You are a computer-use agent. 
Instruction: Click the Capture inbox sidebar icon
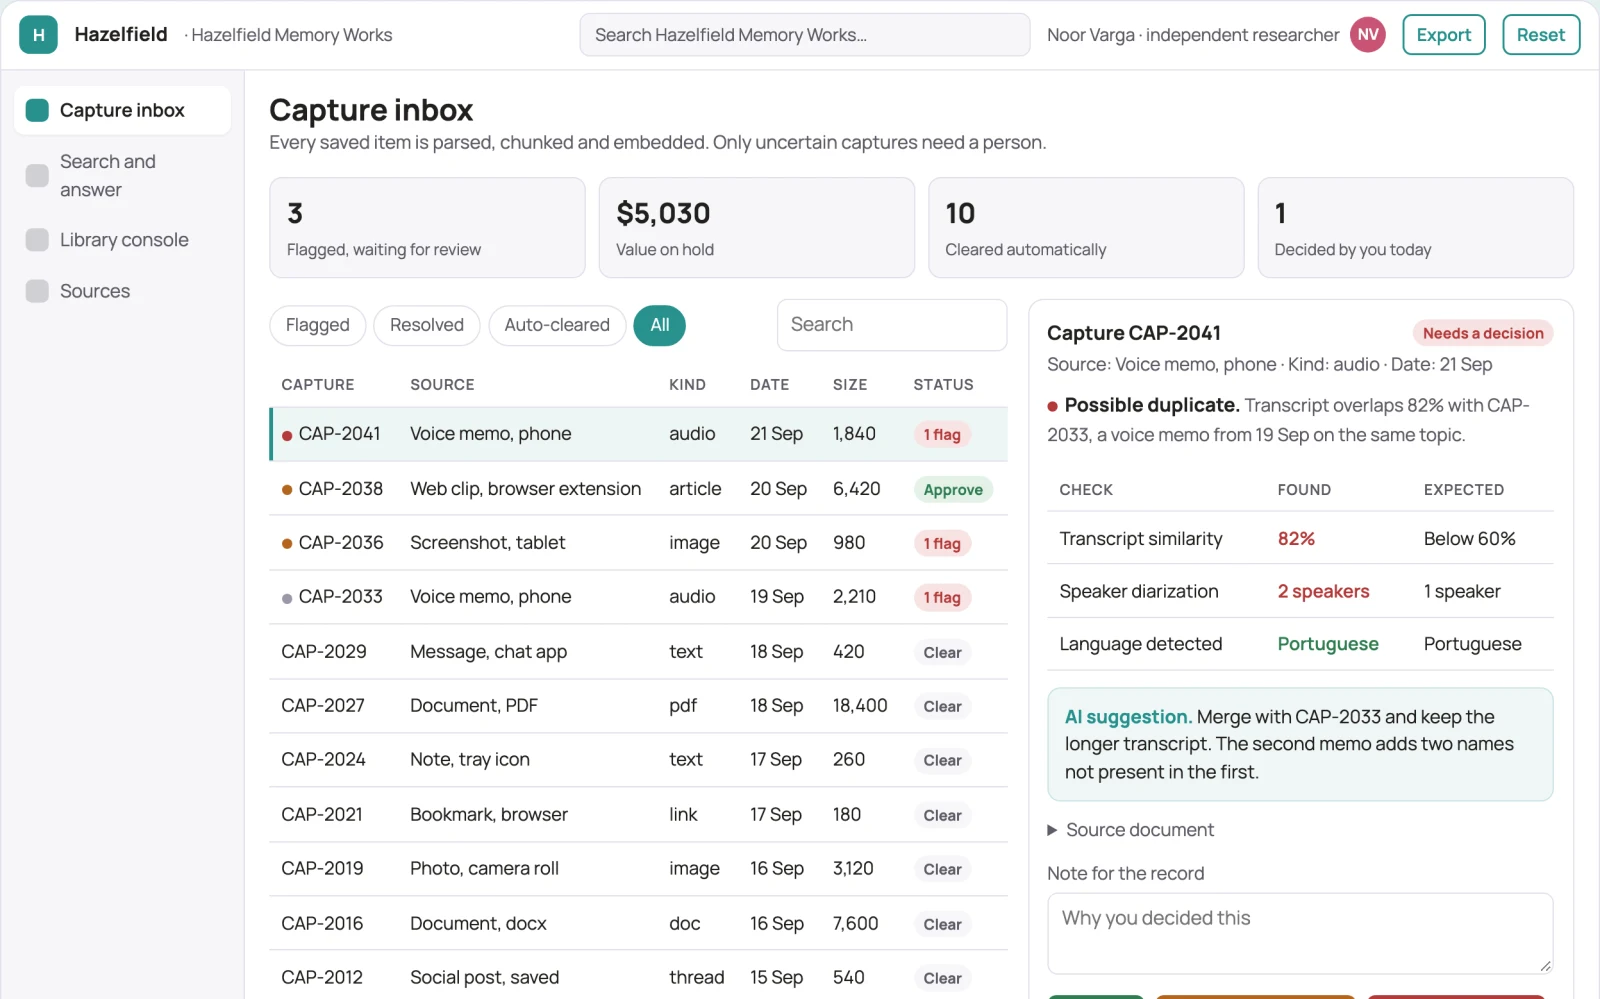37,110
